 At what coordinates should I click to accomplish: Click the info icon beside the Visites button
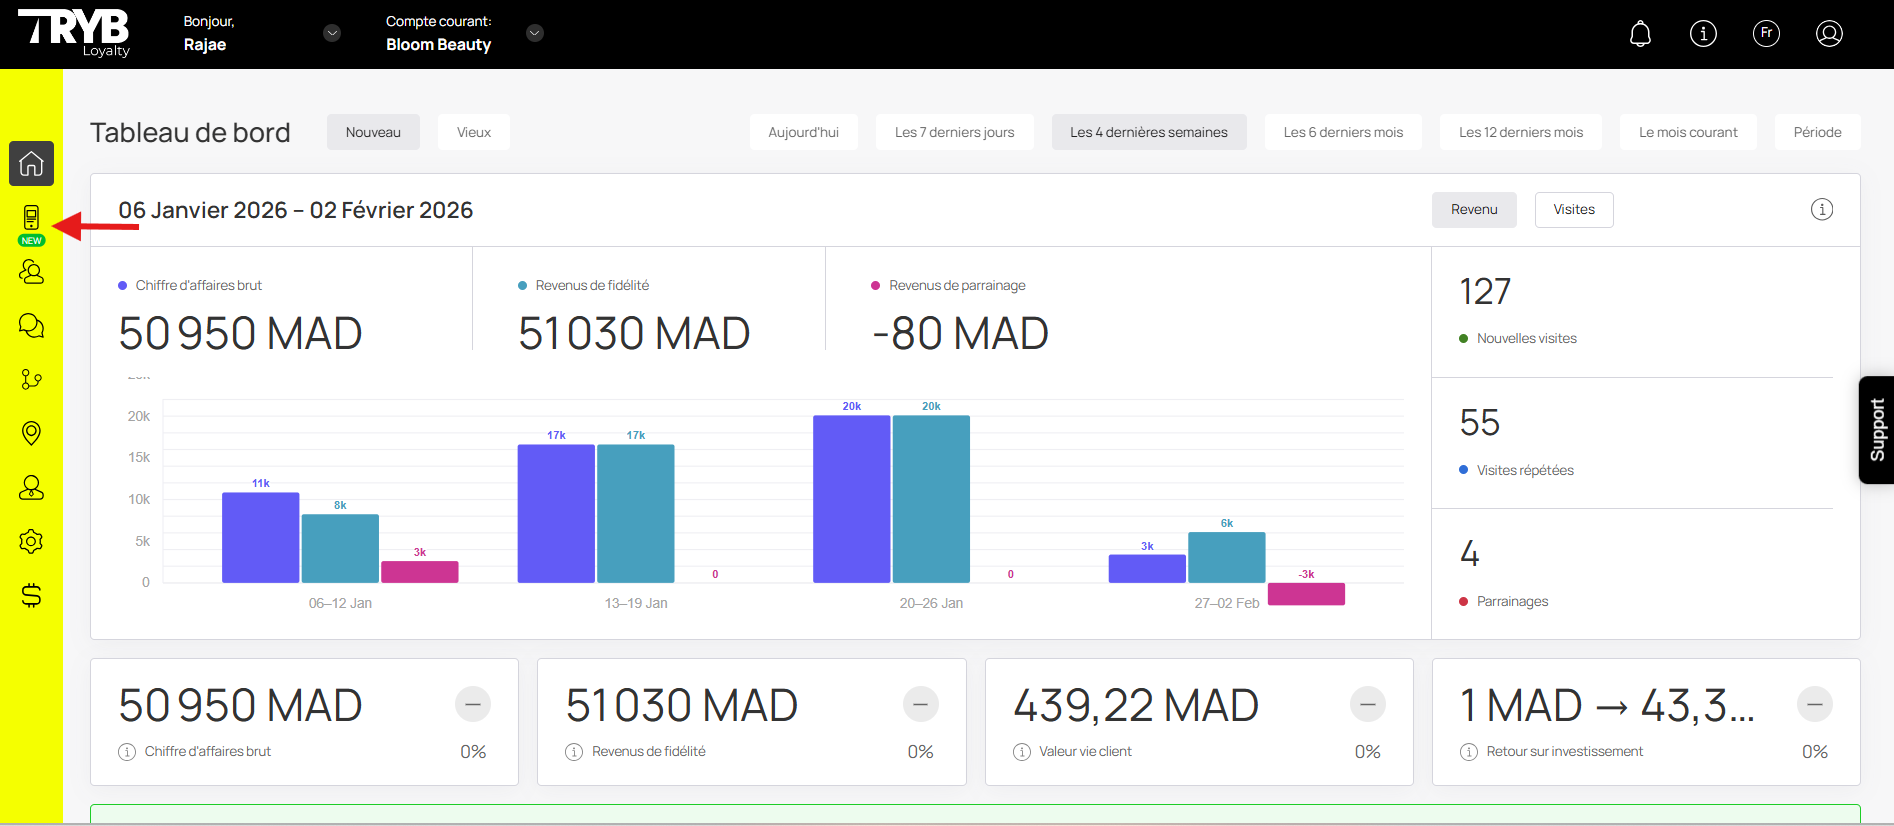1822,209
